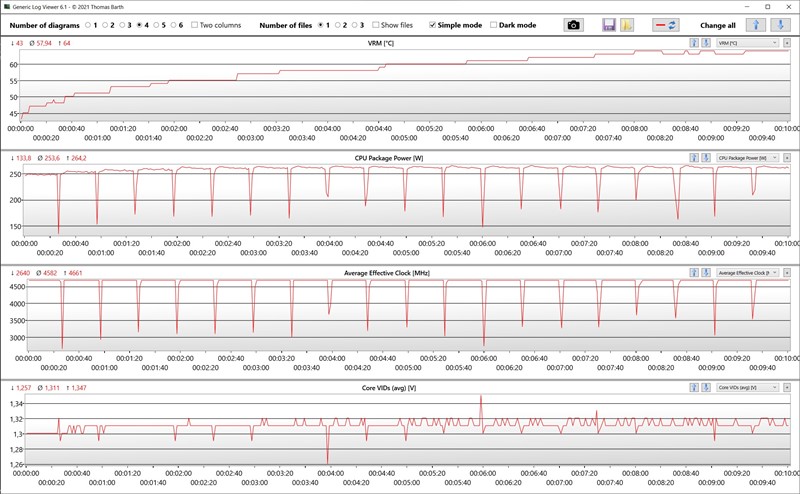Click the purple floppy disk save icon
This screenshot has width=800, height=494.
[x=609, y=24]
